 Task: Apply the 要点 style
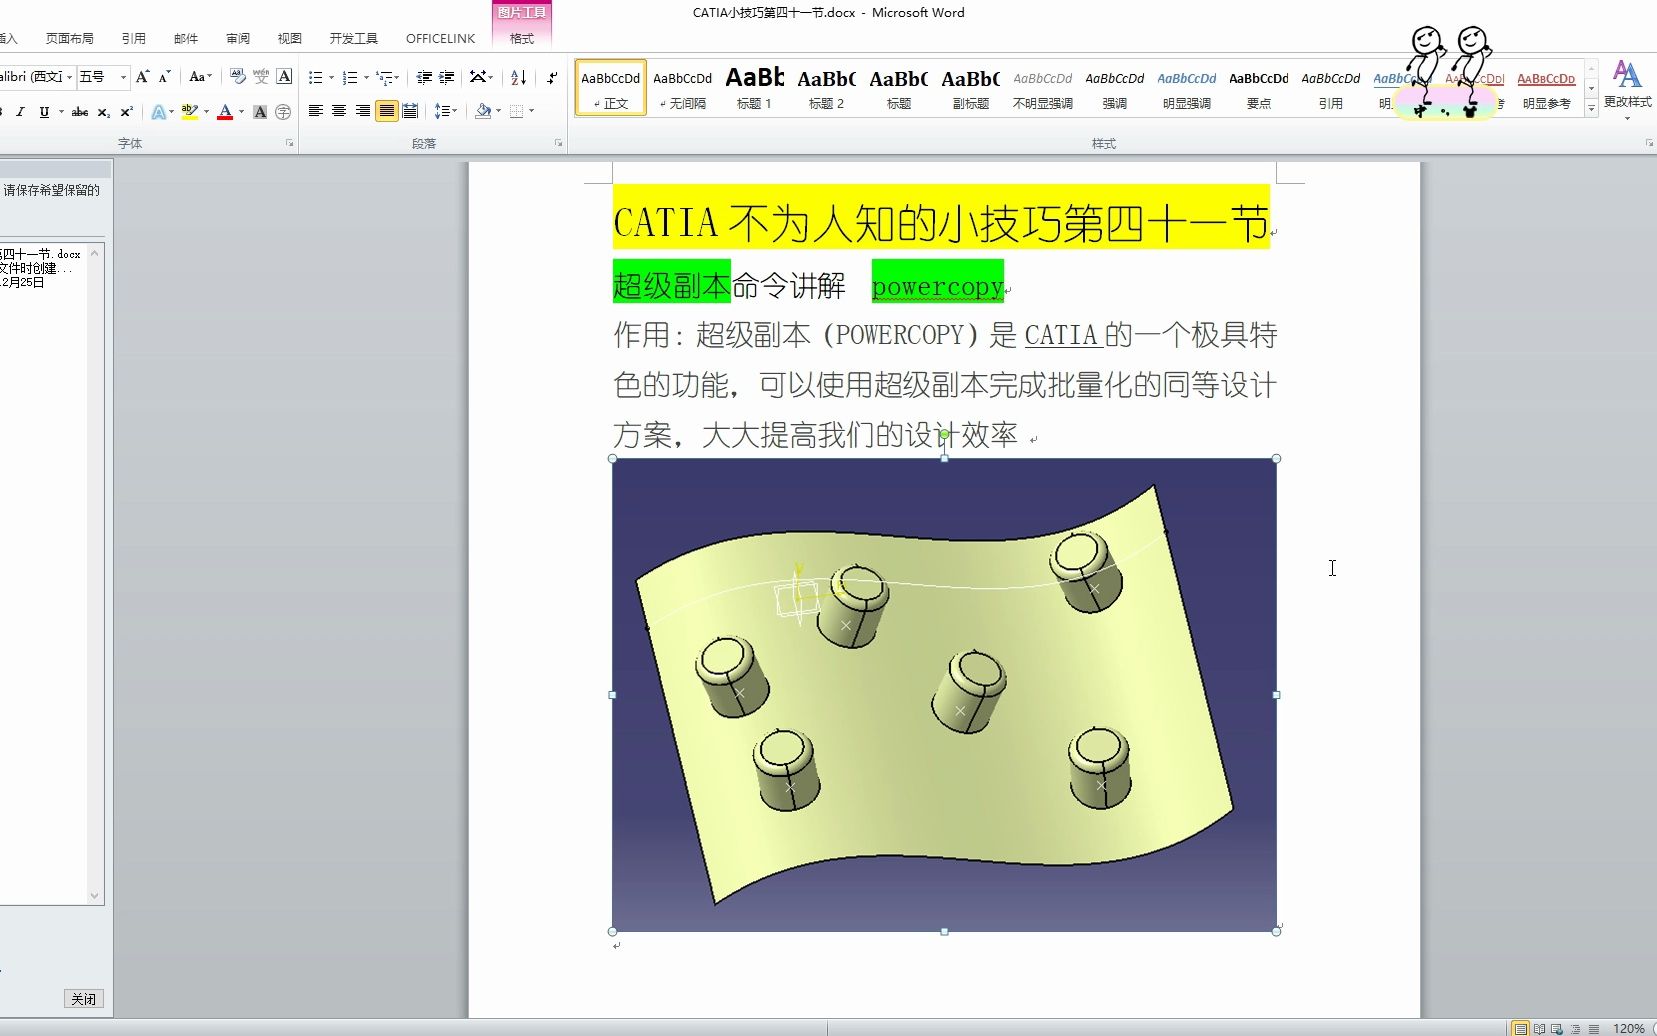[x=1259, y=87]
